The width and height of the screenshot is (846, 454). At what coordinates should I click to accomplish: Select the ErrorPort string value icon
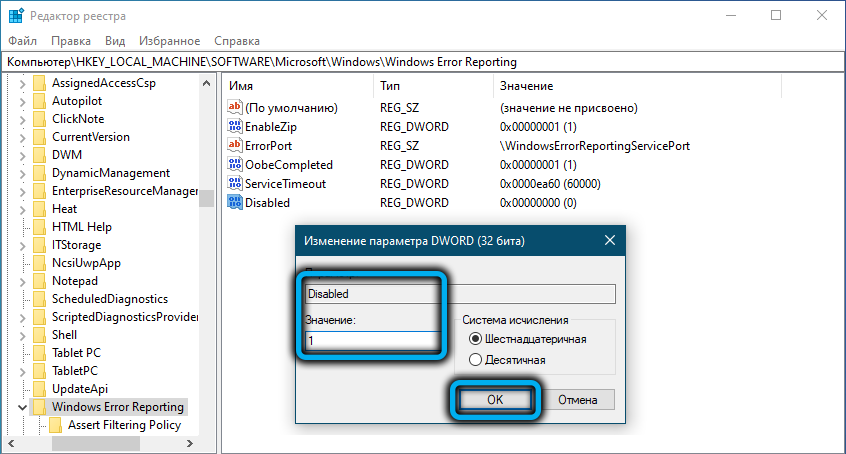(x=236, y=146)
